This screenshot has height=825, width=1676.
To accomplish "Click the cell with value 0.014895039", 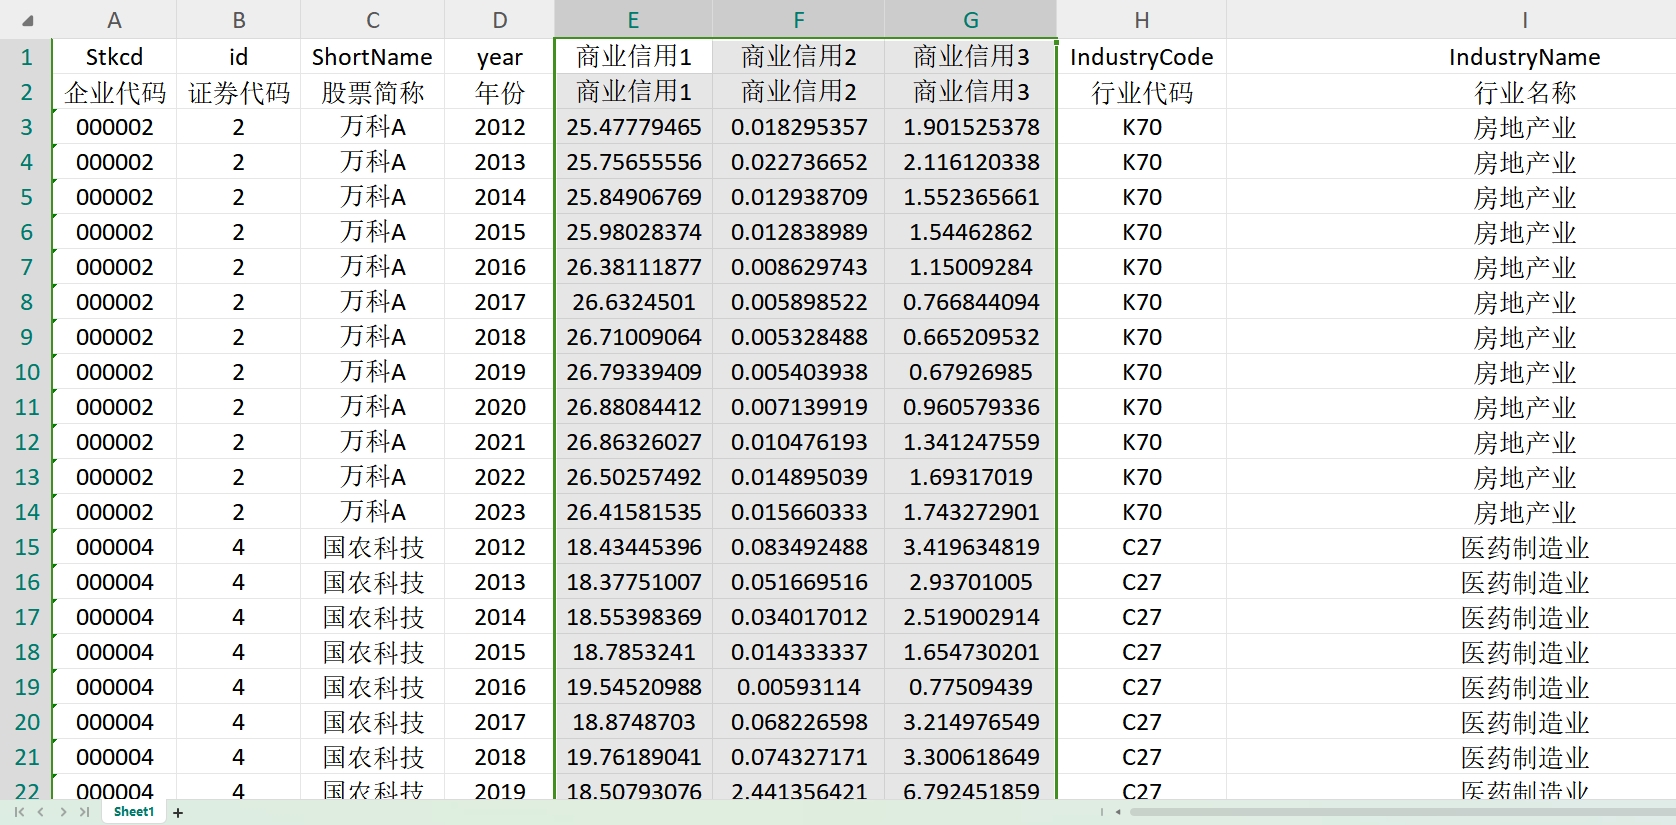I will (798, 477).
